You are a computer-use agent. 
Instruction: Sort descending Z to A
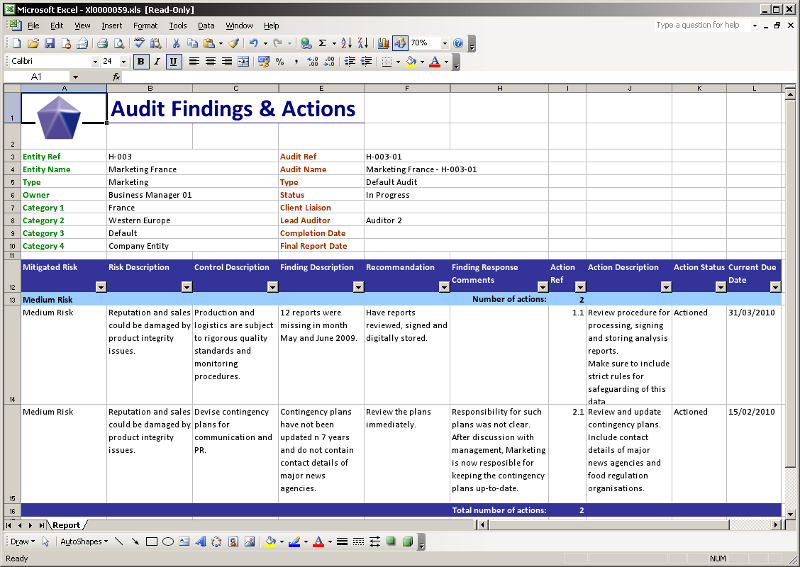coord(363,43)
